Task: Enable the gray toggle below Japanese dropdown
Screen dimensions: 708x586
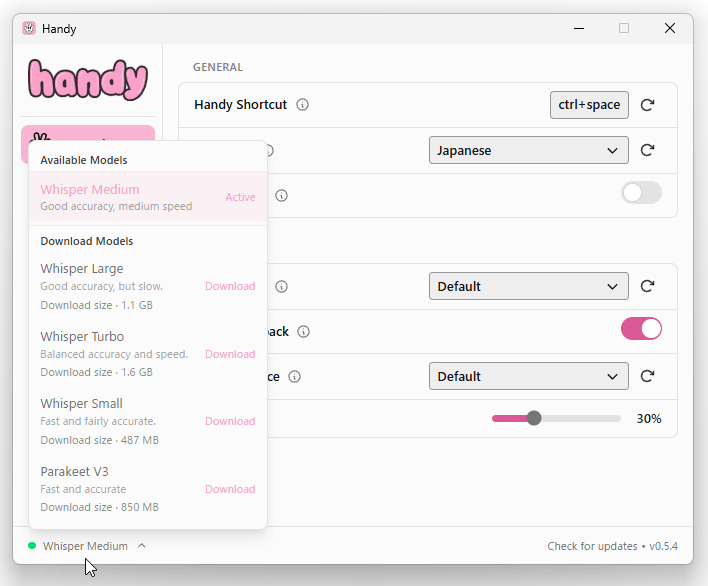Action: 641,193
